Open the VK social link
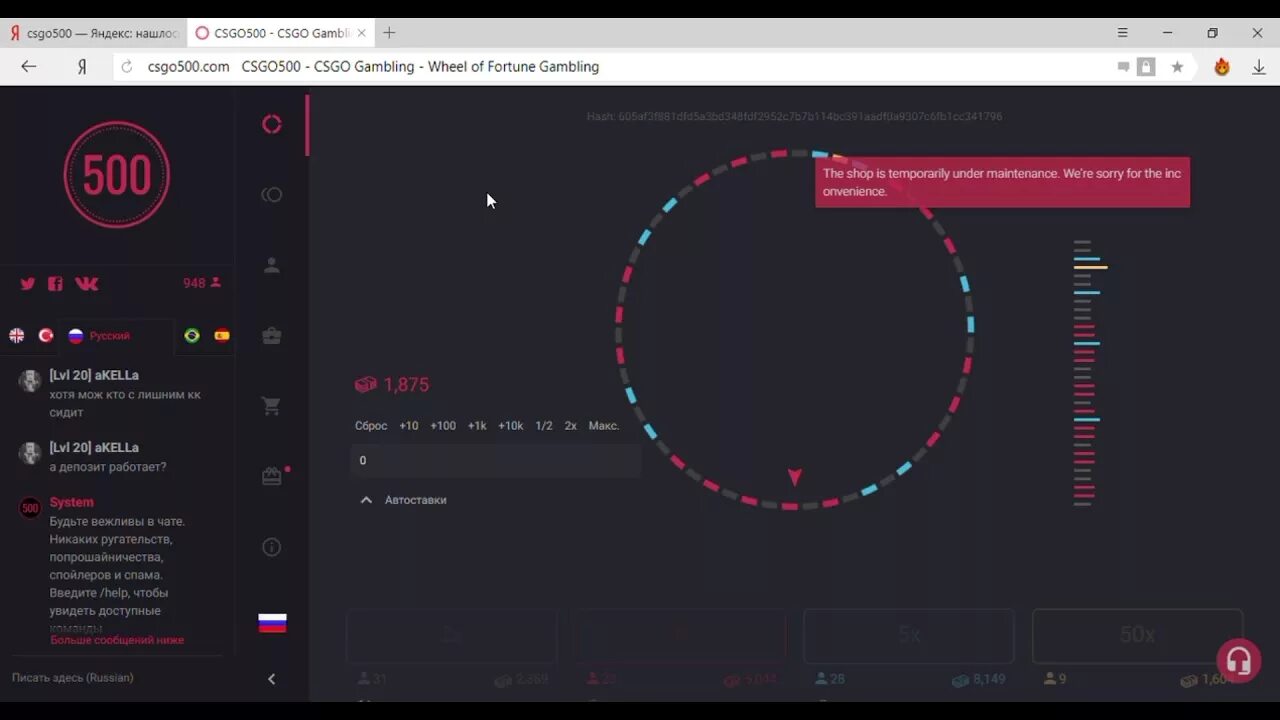Image resolution: width=1280 pixels, height=720 pixels. (x=87, y=284)
